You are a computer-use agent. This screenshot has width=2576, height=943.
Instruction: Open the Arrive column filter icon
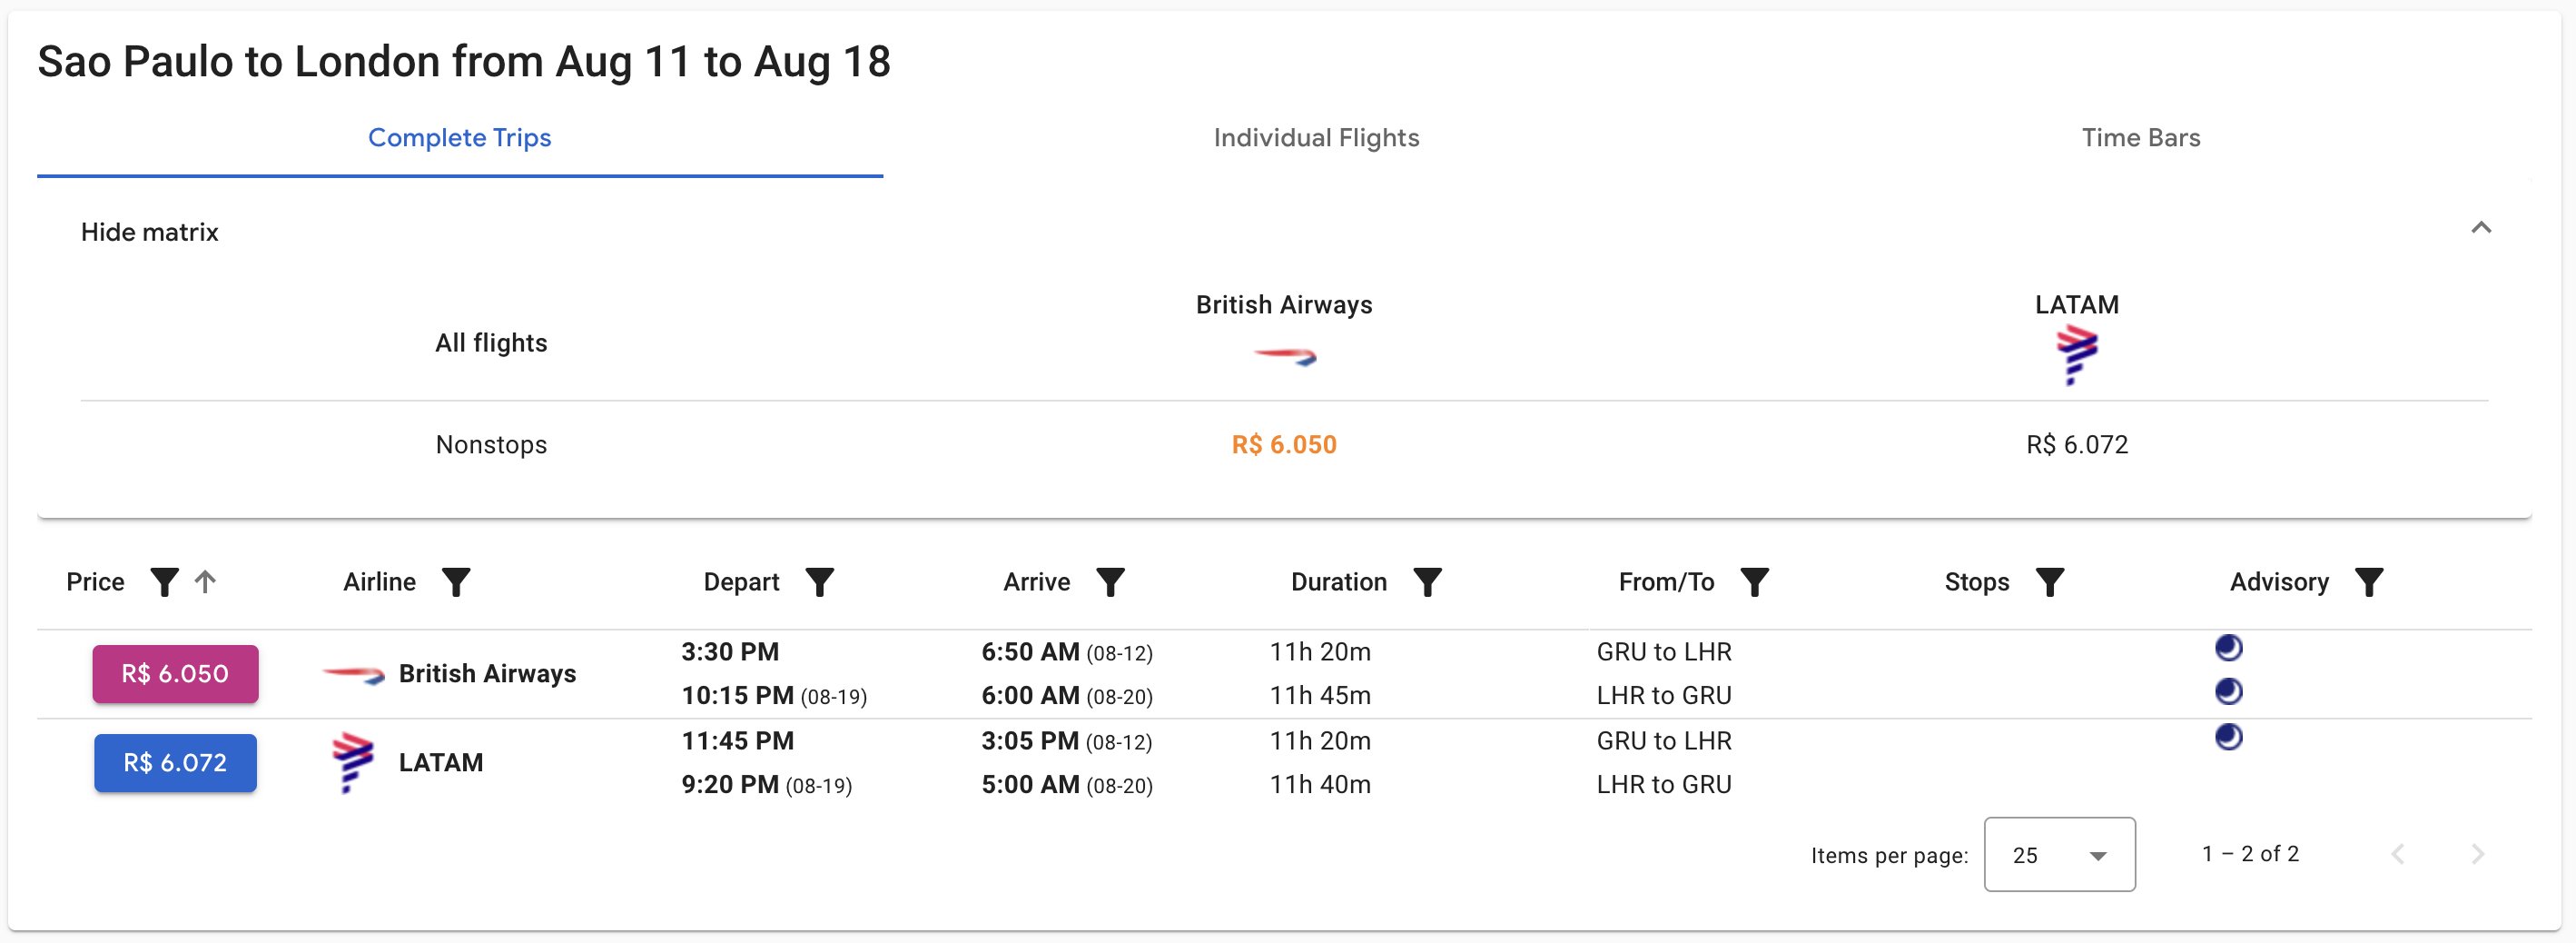tap(1111, 582)
